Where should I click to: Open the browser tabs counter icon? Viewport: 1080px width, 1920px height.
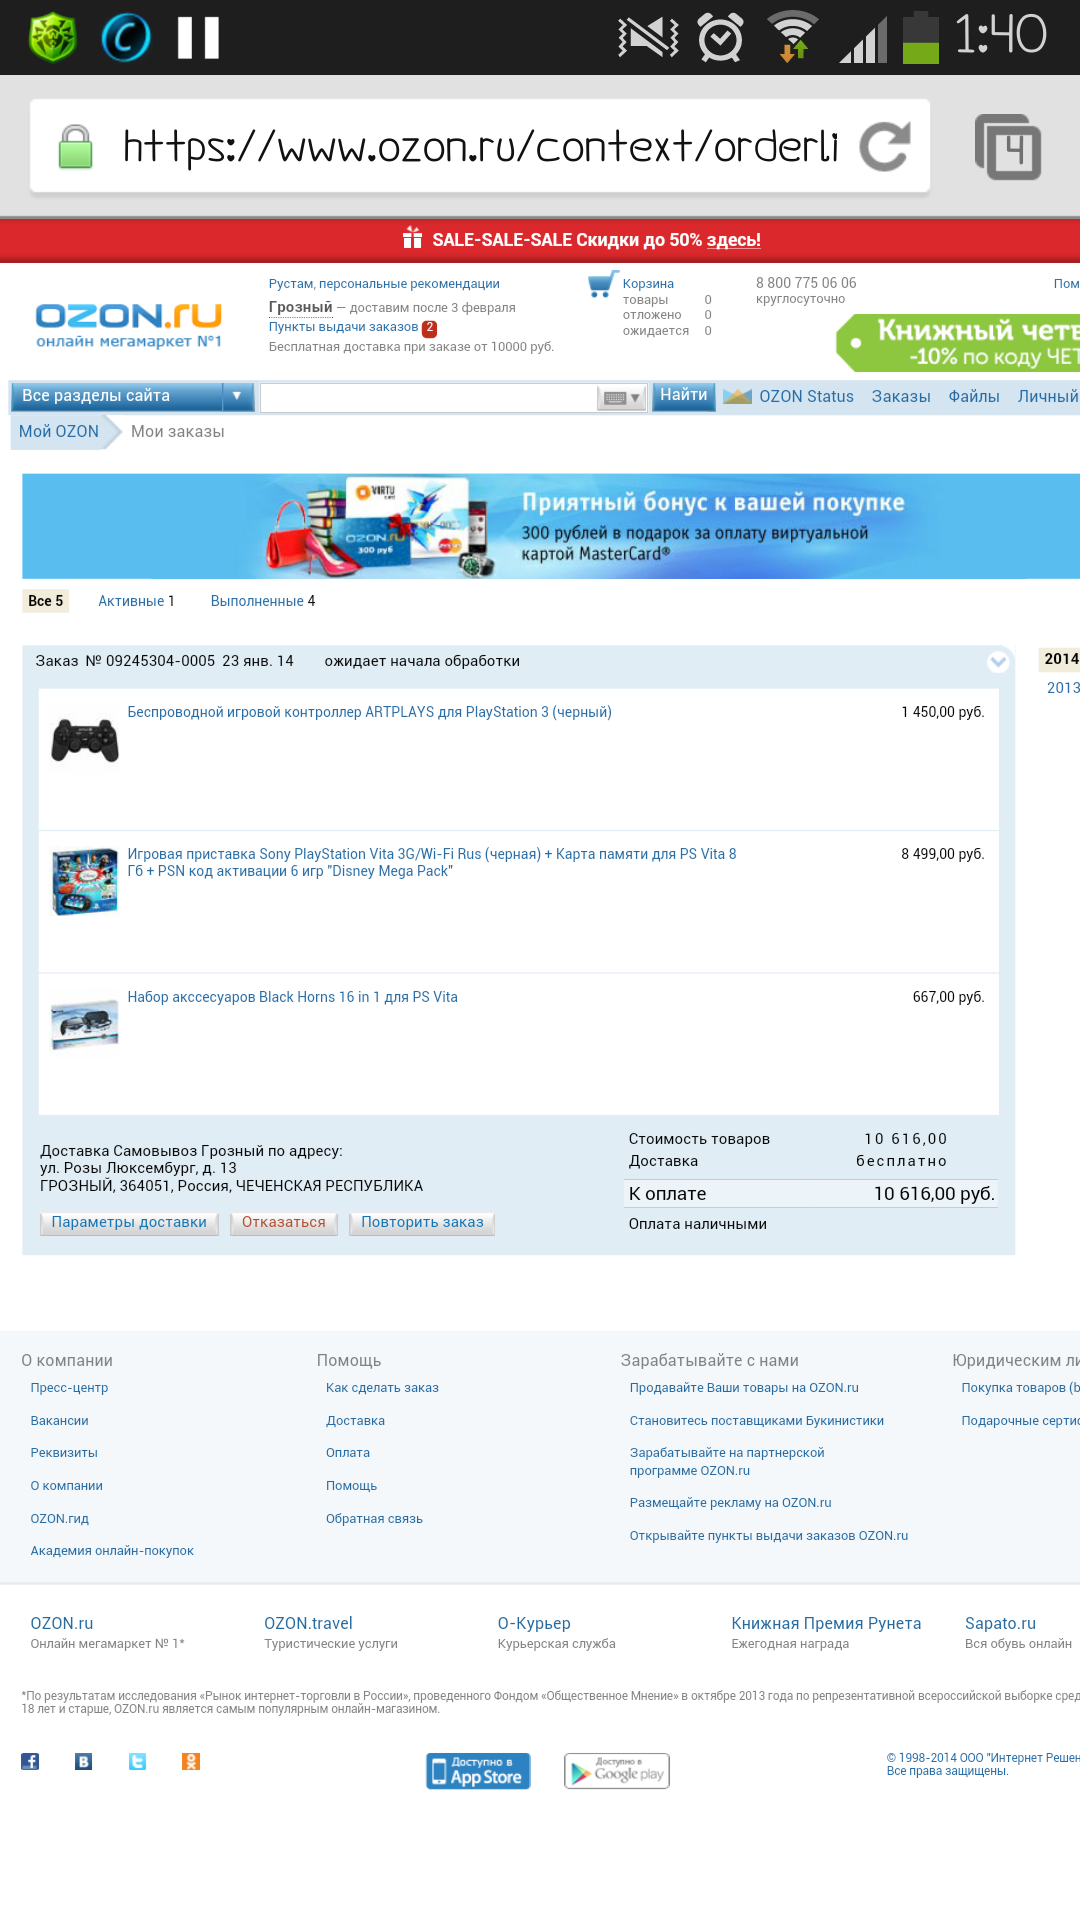click(1007, 147)
